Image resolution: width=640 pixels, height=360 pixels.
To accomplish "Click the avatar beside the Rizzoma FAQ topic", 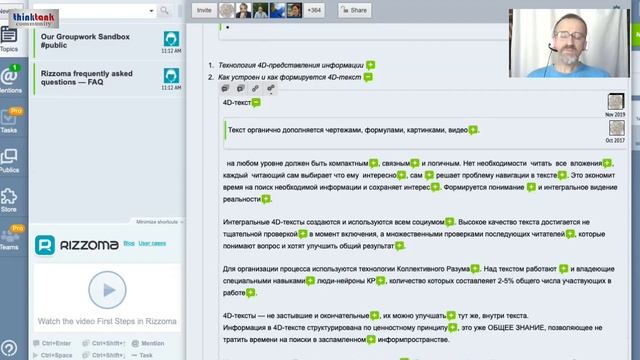I will 171,76.
